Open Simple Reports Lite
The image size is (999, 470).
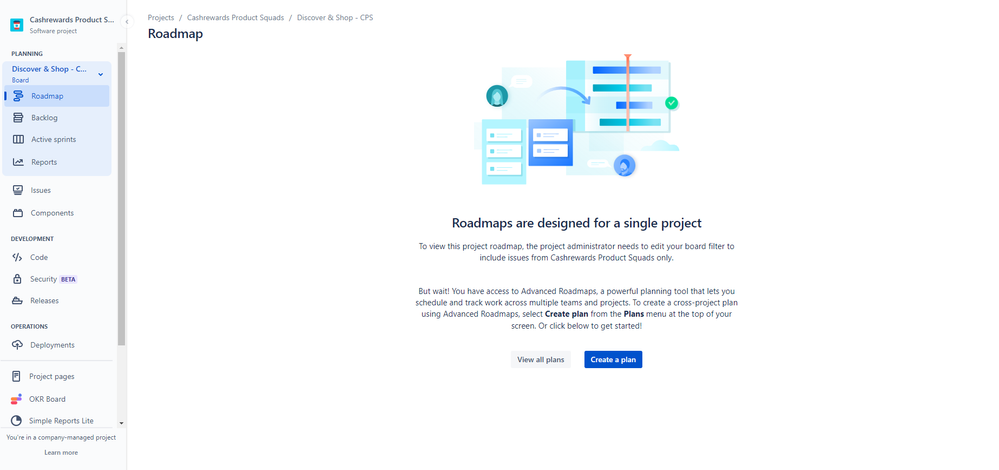click(x=57, y=421)
